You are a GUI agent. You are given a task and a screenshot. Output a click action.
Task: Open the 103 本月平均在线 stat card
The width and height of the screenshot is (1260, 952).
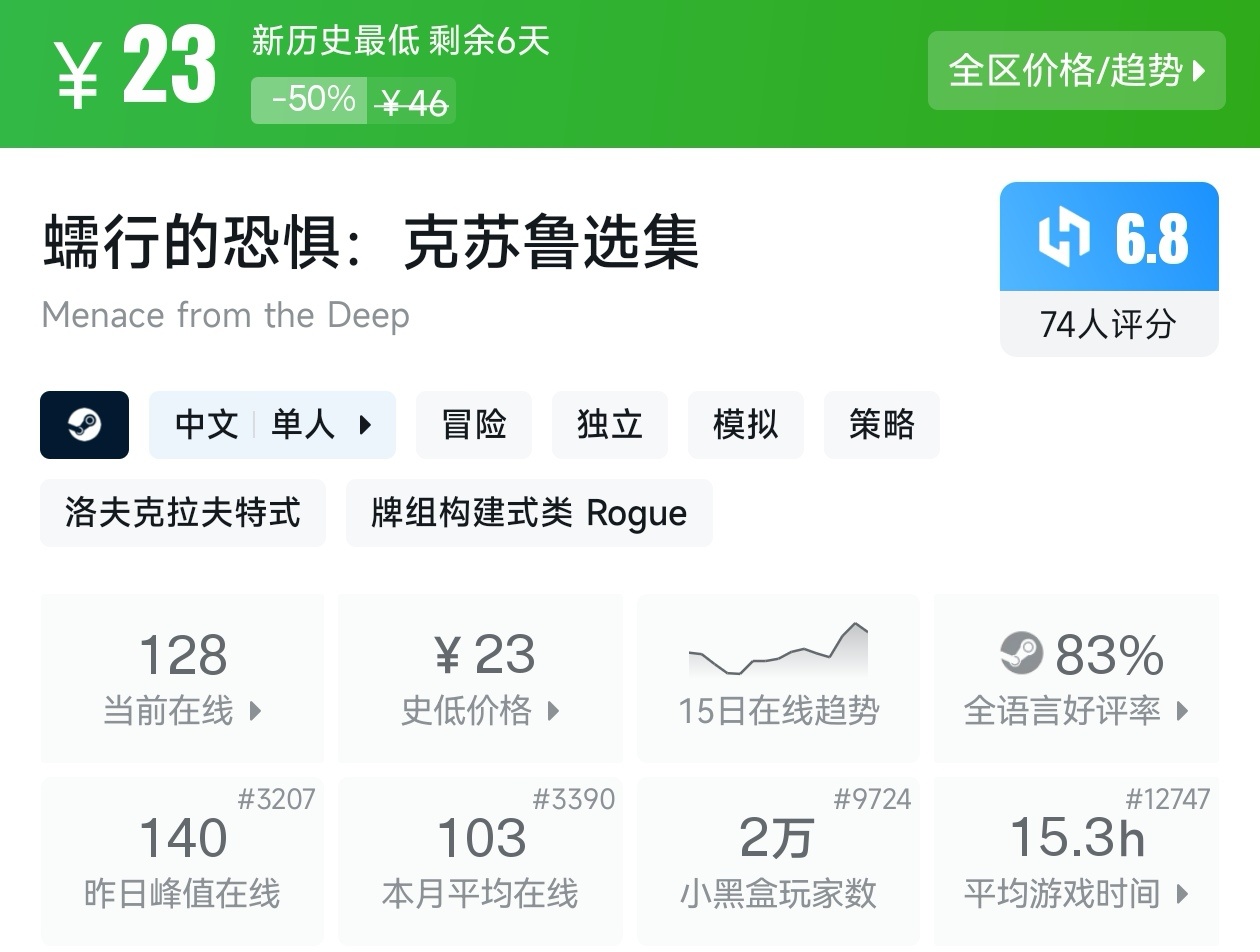point(481,861)
